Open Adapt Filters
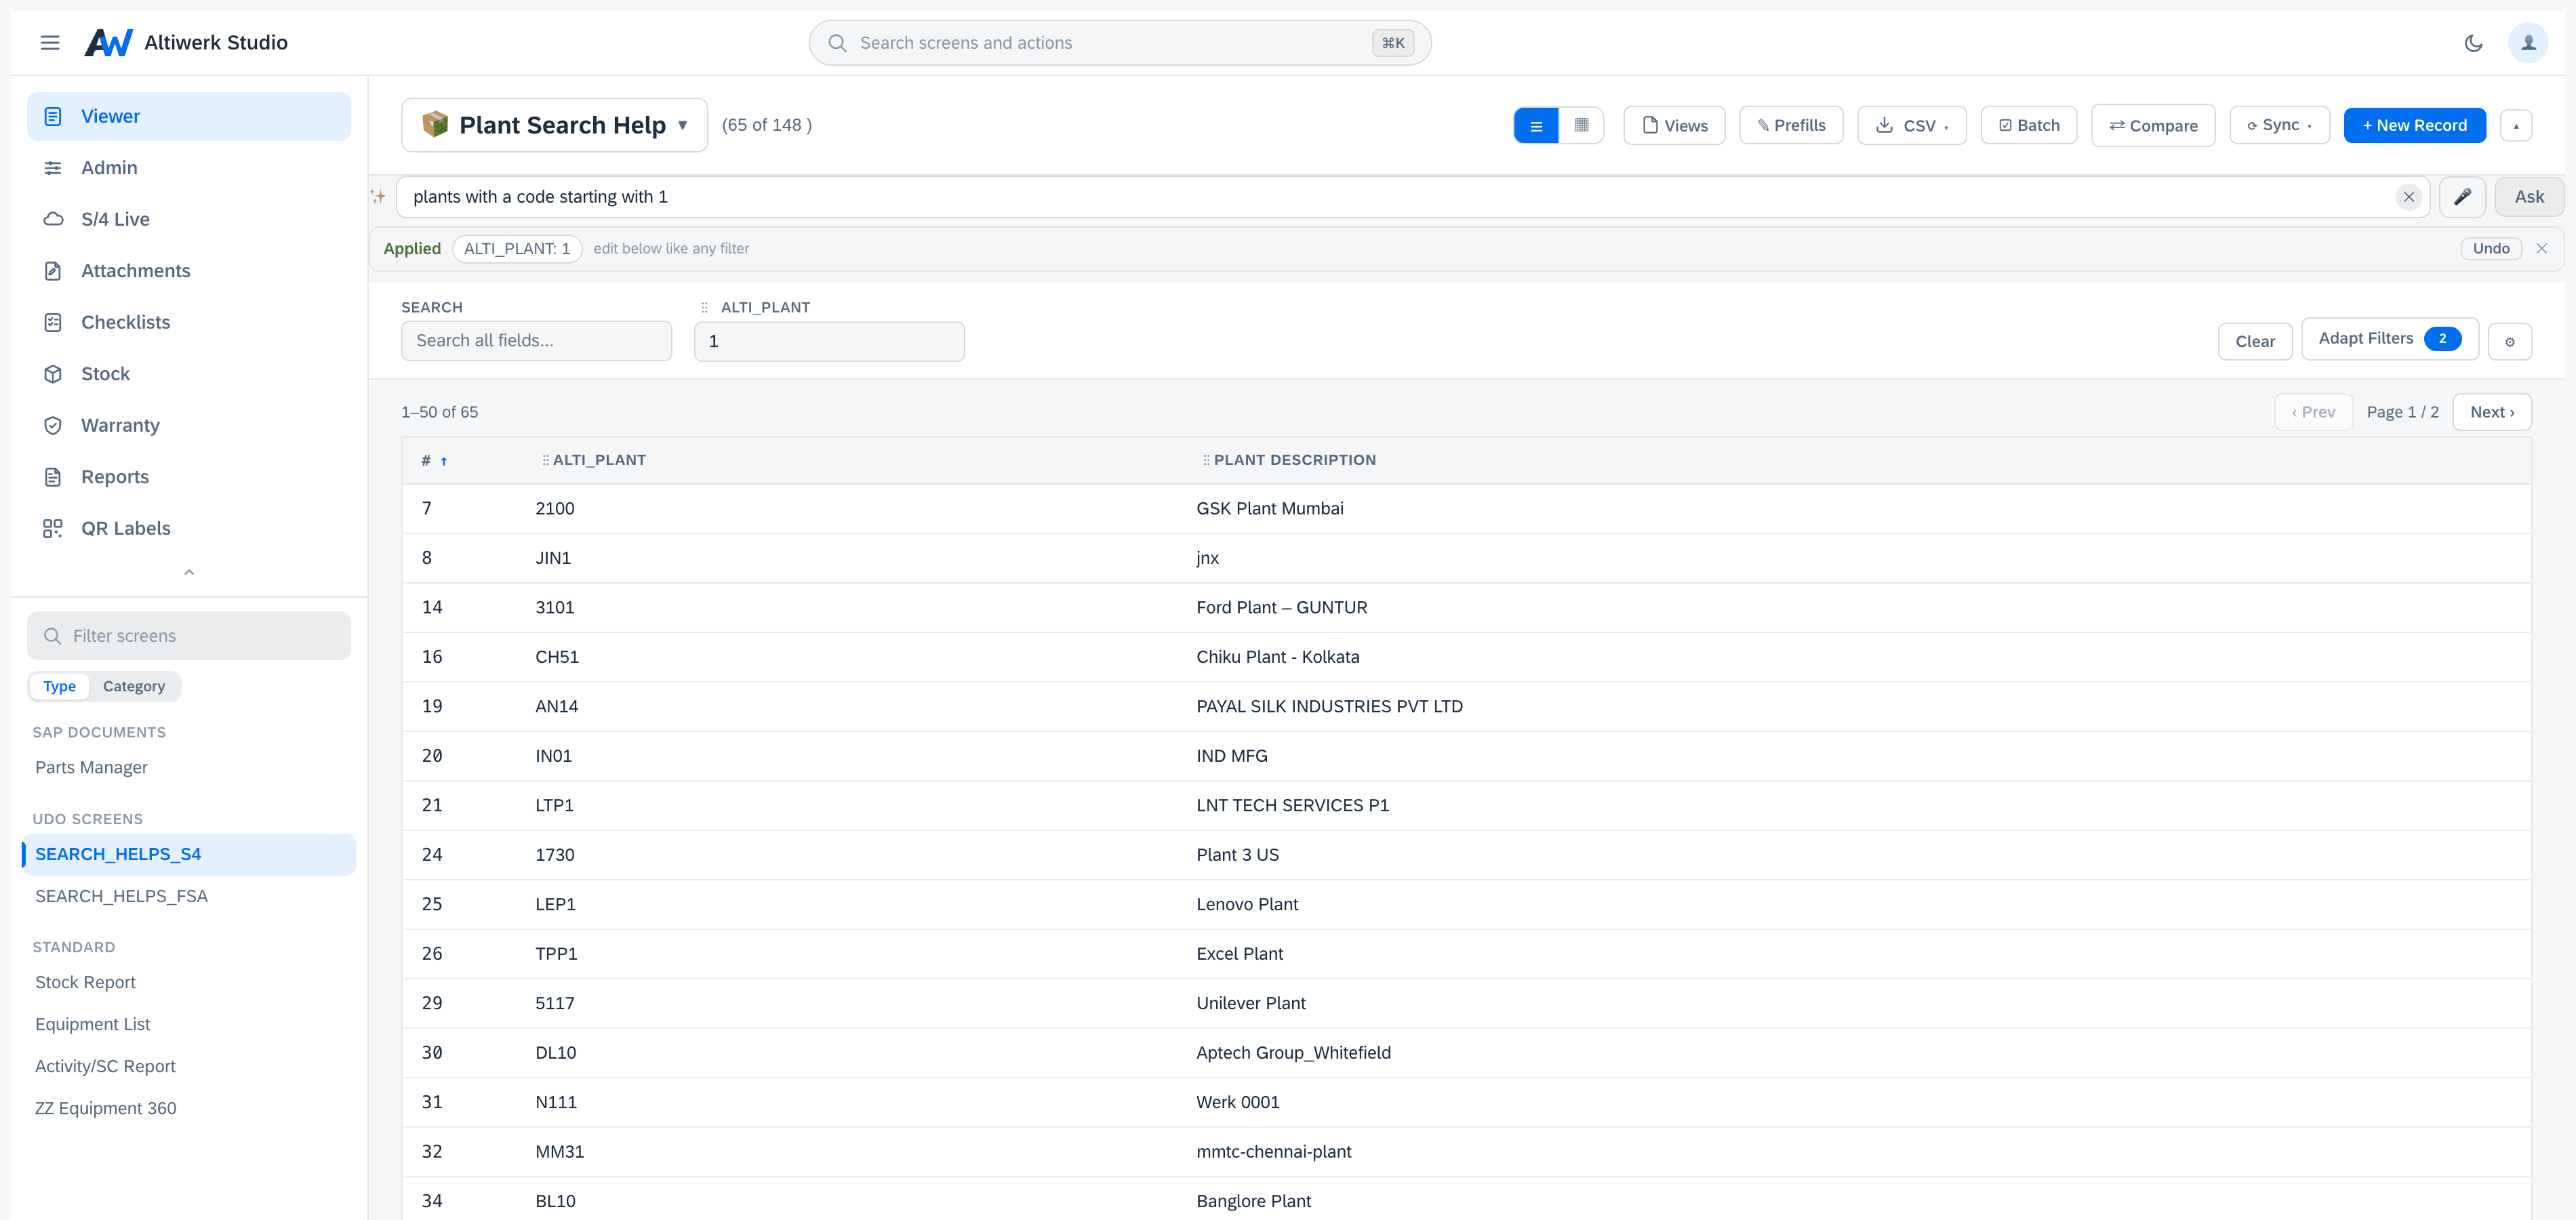Screen dimensions: 2576x1220 [2390, 339]
